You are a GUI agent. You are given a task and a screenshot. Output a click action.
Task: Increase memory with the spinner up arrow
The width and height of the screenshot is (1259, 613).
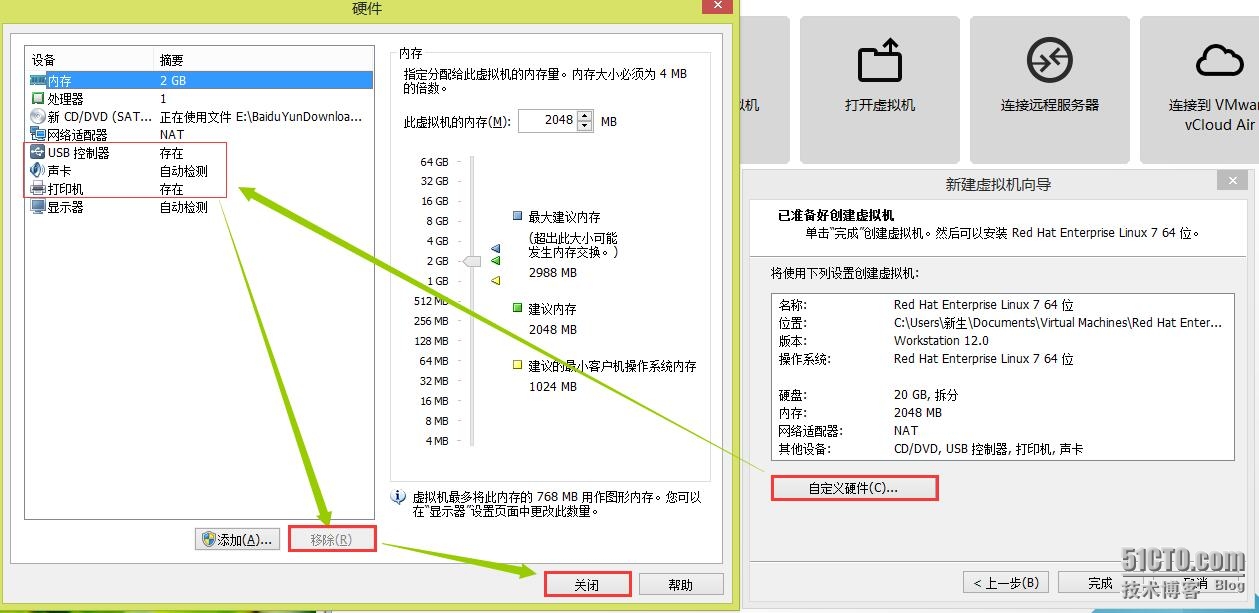coord(585,116)
